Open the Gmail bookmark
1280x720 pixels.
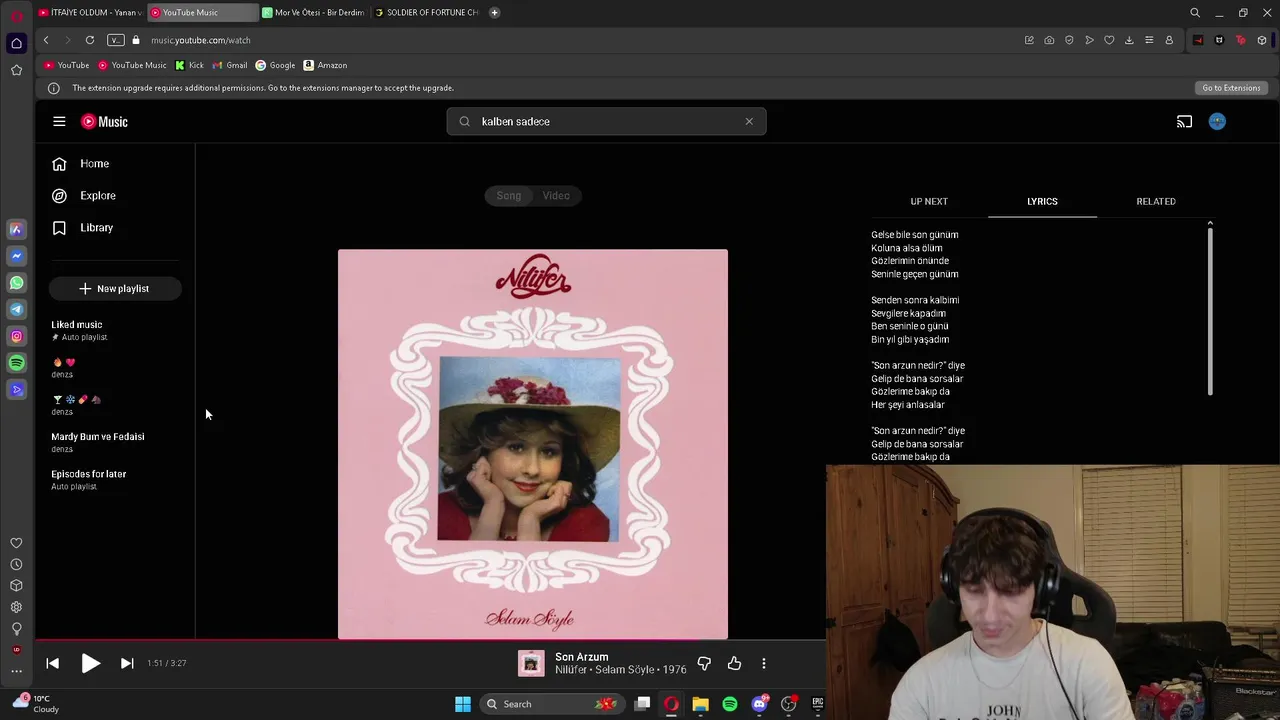230,65
